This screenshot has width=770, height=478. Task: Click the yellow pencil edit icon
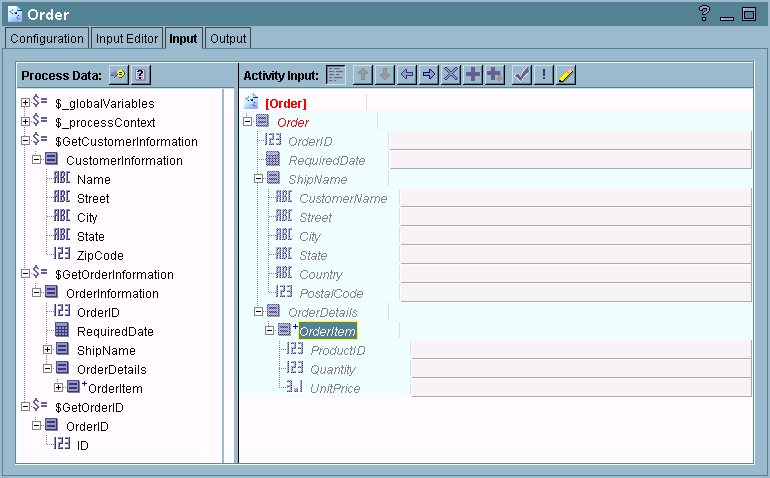click(x=566, y=75)
